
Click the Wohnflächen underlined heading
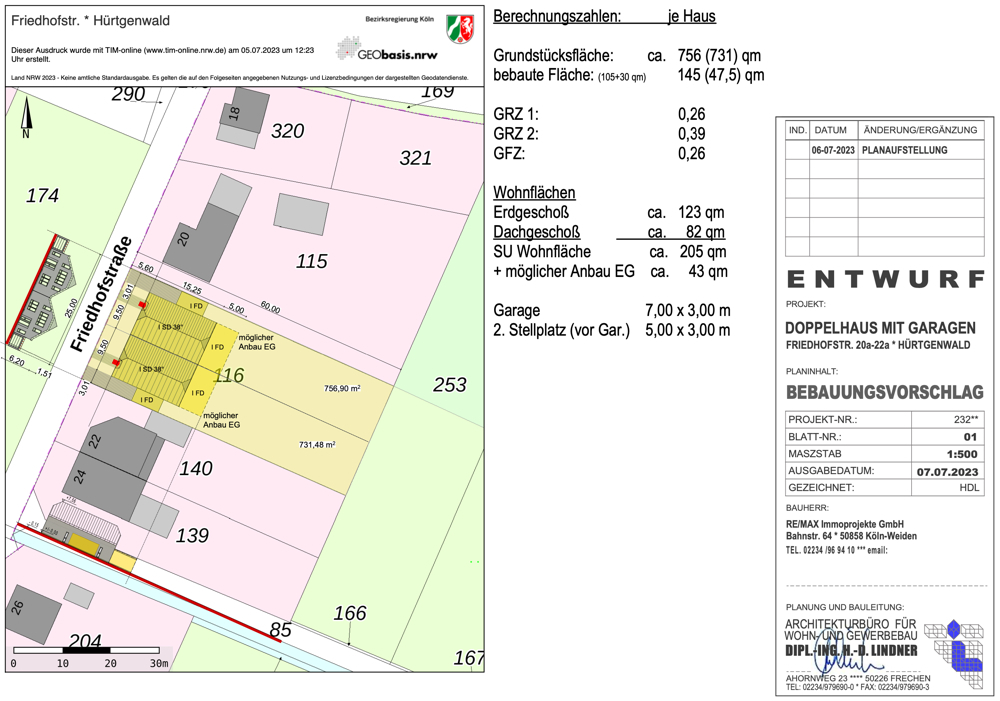point(534,192)
